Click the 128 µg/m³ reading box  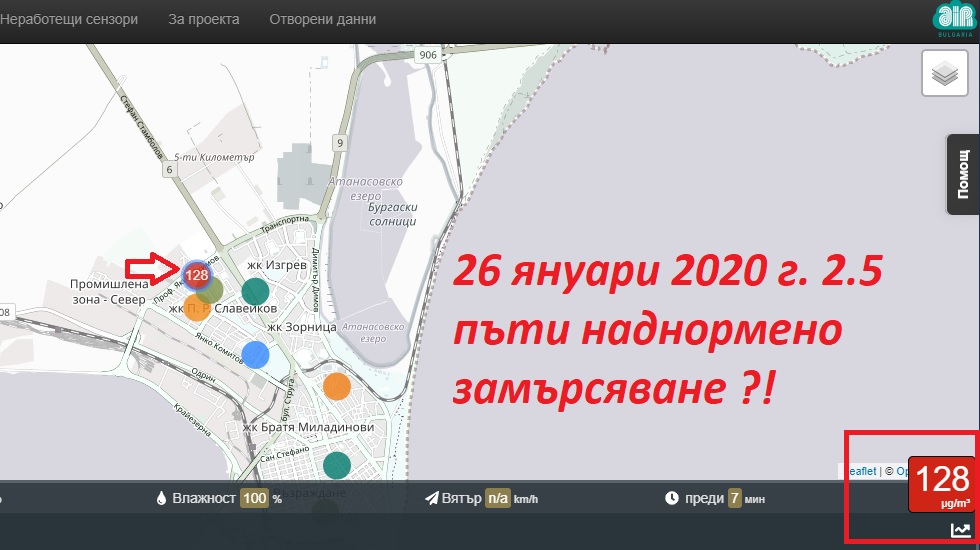tap(942, 484)
